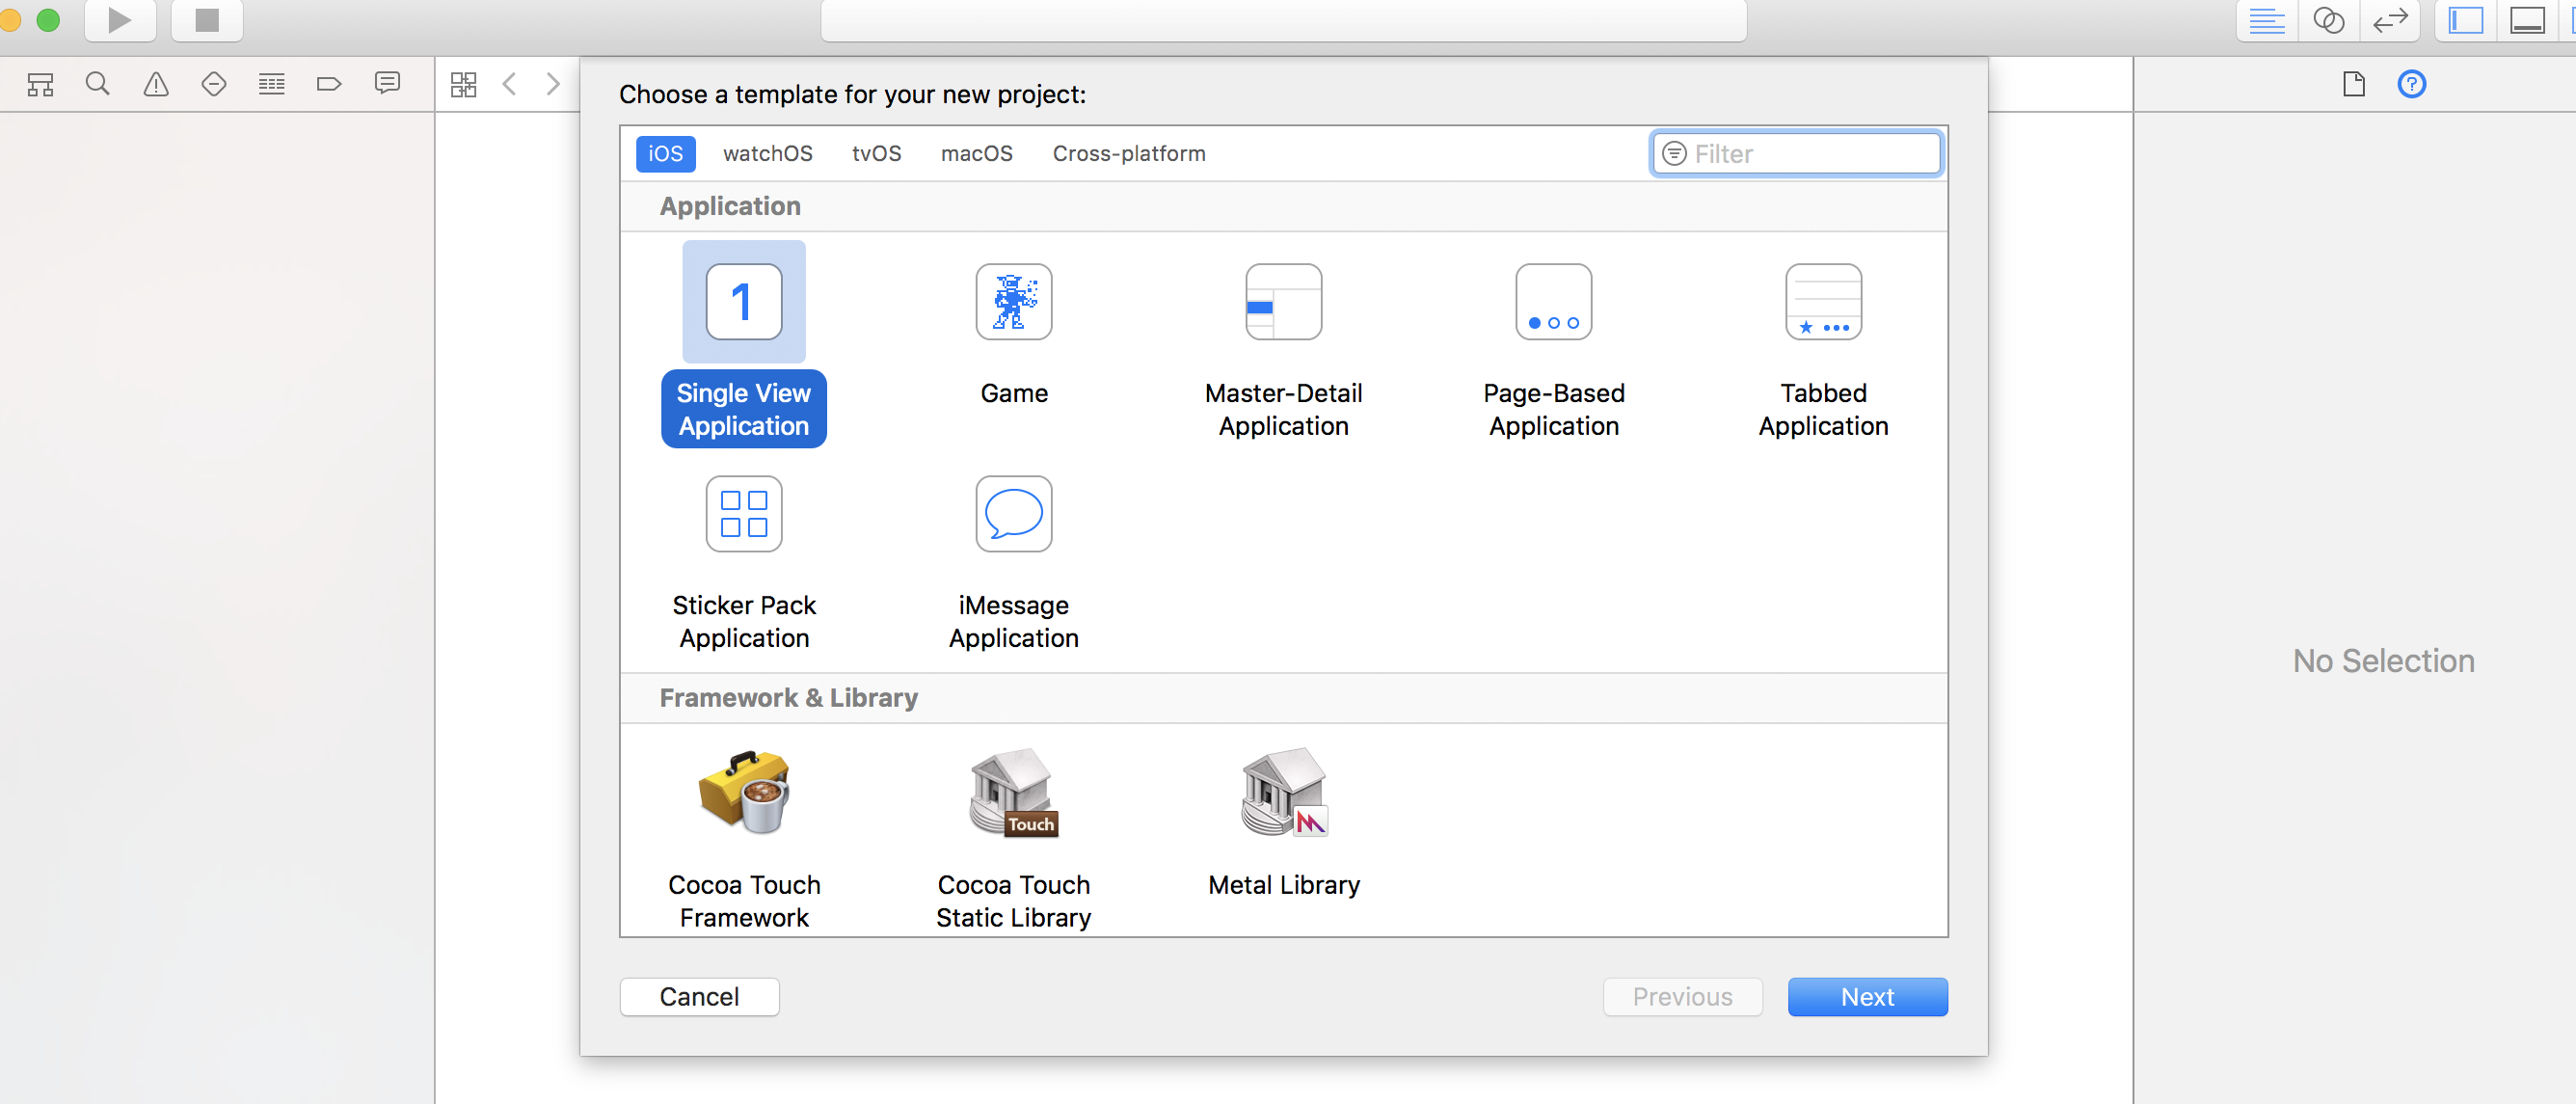Click the Cancel button
Viewport: 2576px width, 1104px height.
coord(699,997)
